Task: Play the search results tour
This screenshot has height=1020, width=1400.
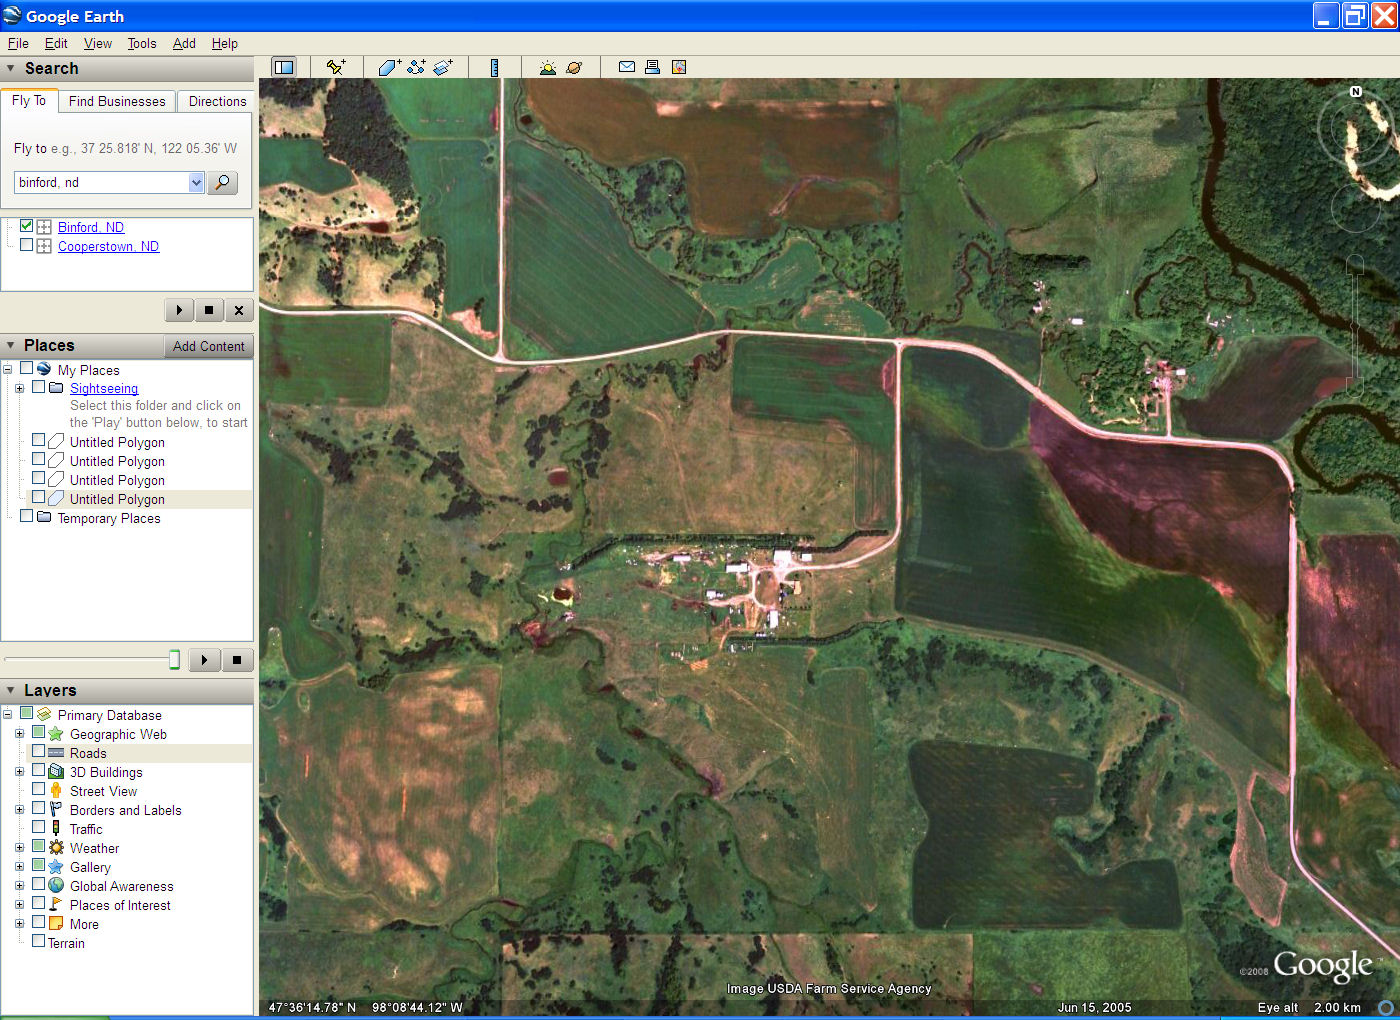Action: point(179,310)
